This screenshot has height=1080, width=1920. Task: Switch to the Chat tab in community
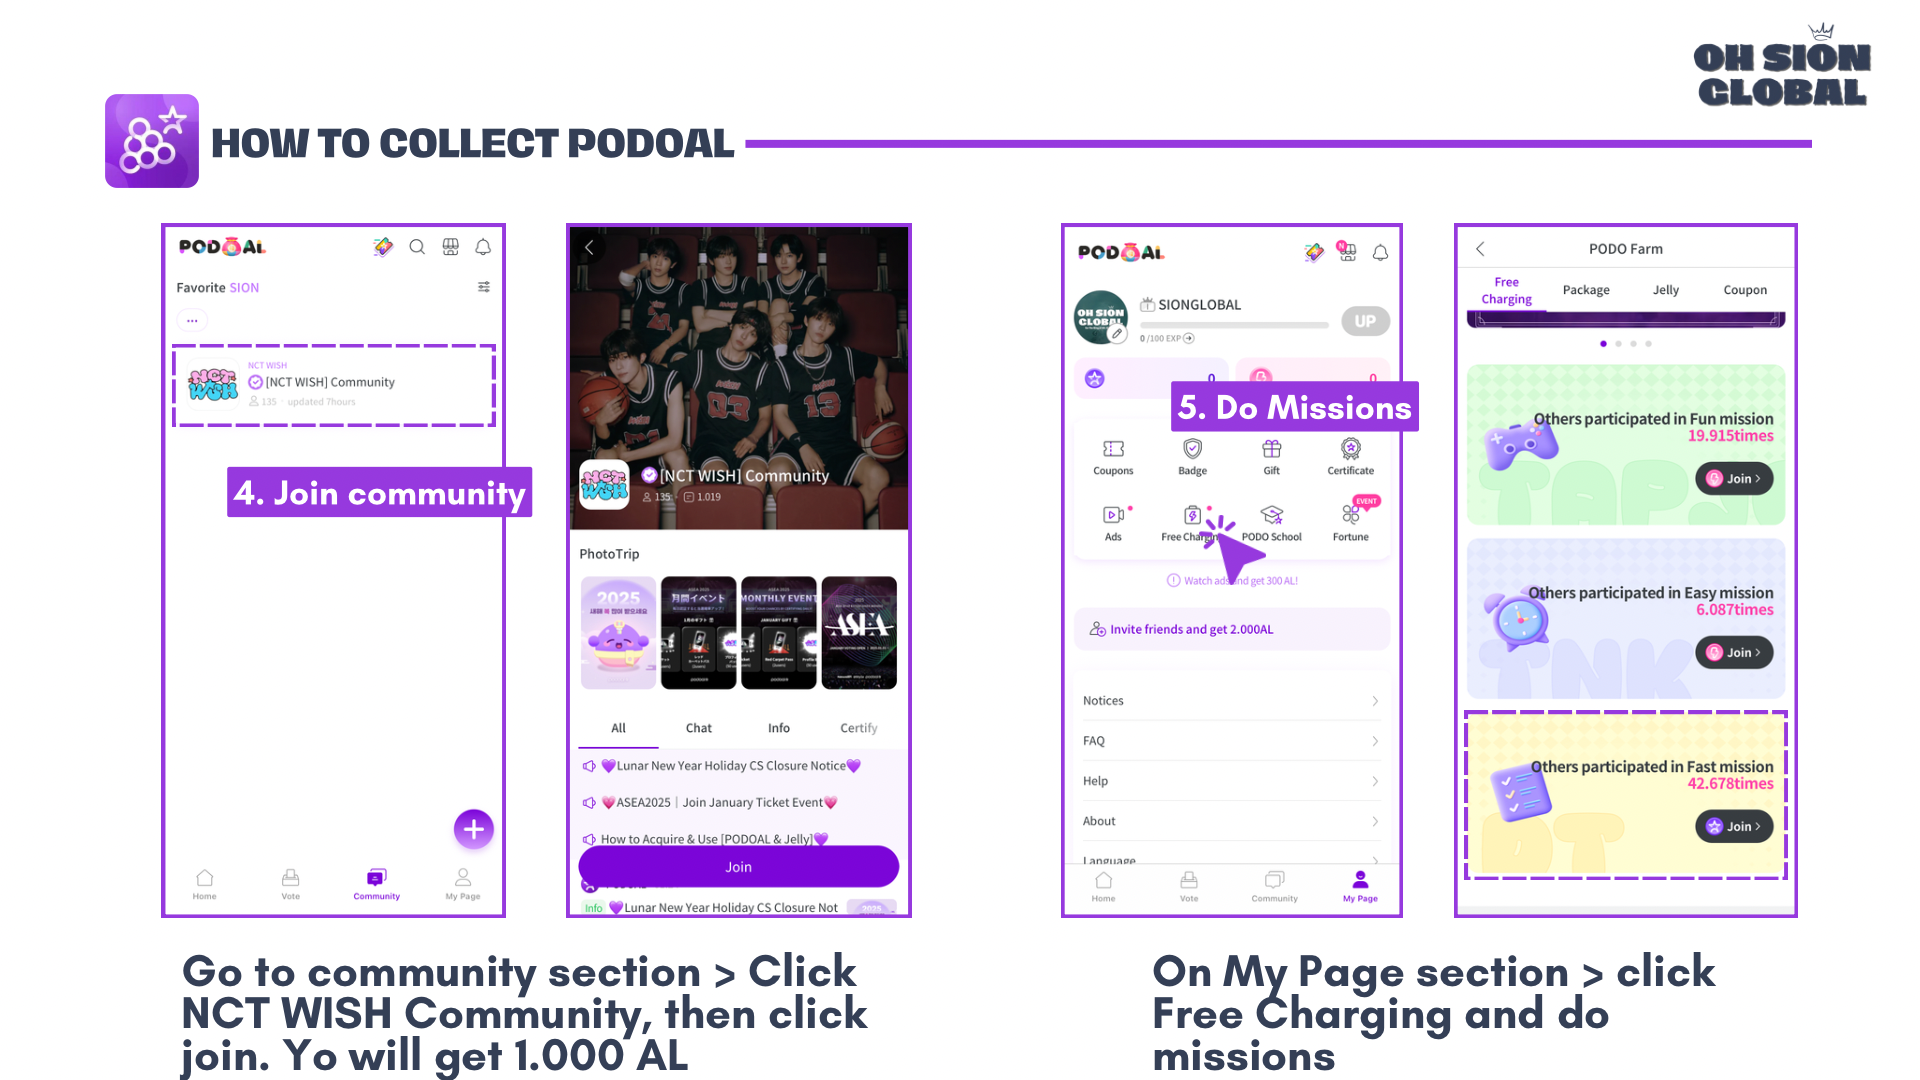tap(699, 728)
